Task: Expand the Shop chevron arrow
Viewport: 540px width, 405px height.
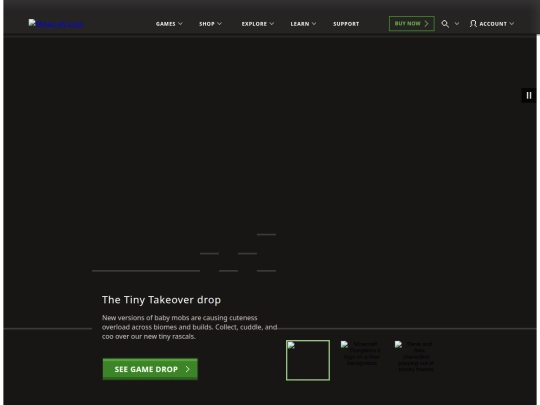Action: [x=219, y=24]
